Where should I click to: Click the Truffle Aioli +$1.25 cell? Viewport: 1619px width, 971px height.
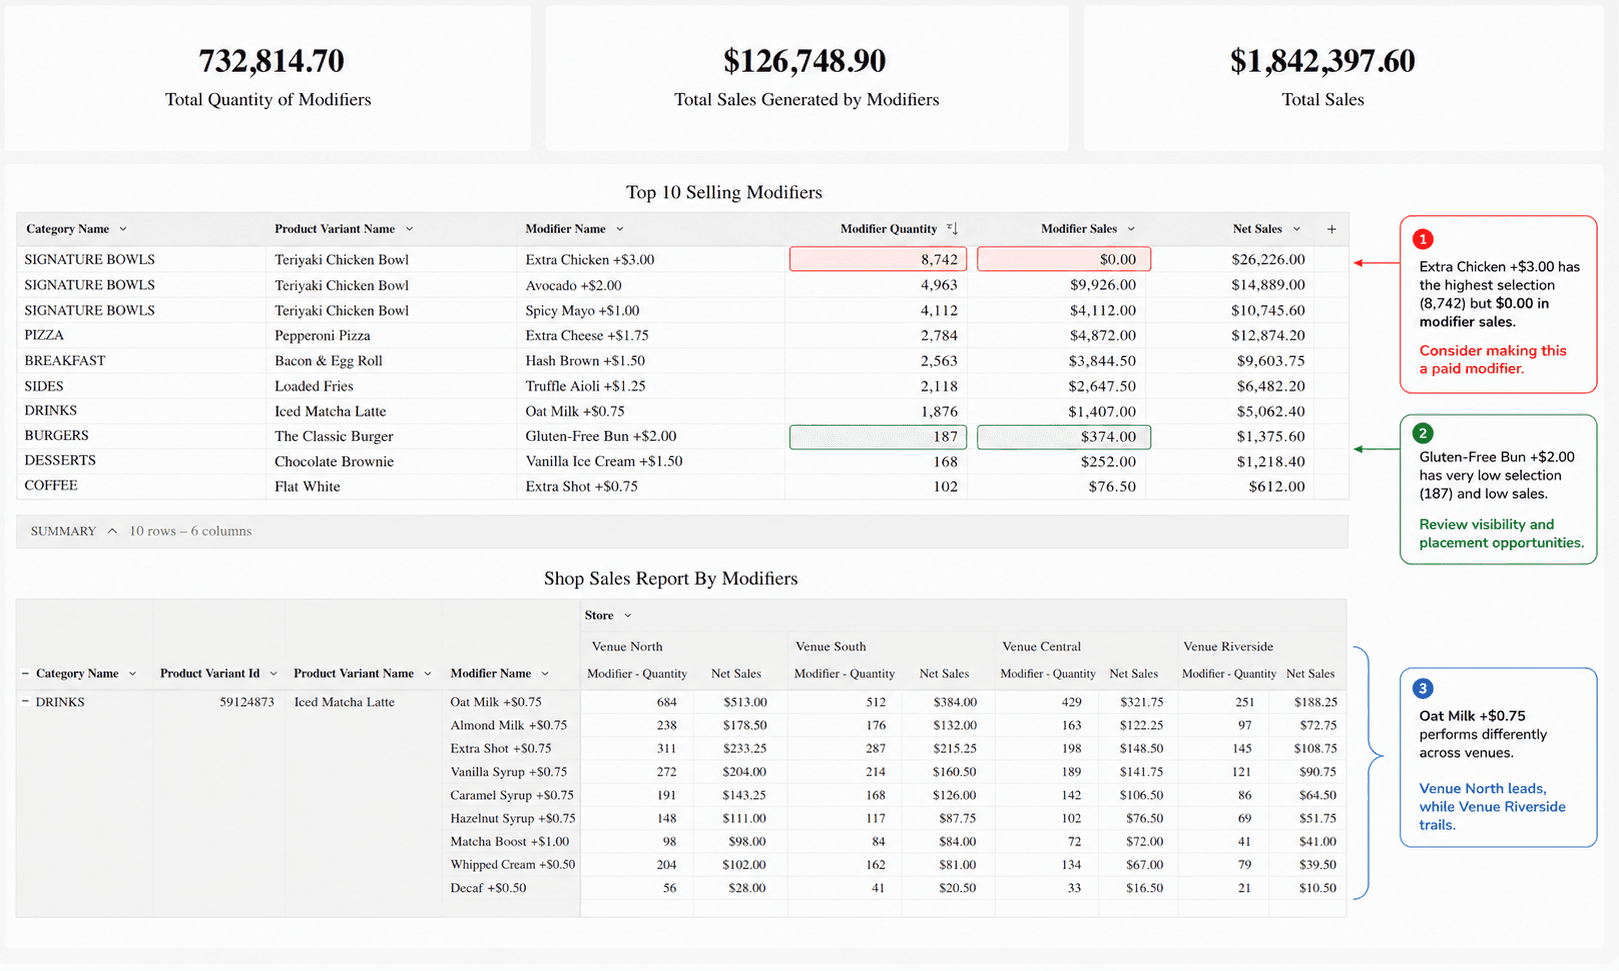[585, 386]
